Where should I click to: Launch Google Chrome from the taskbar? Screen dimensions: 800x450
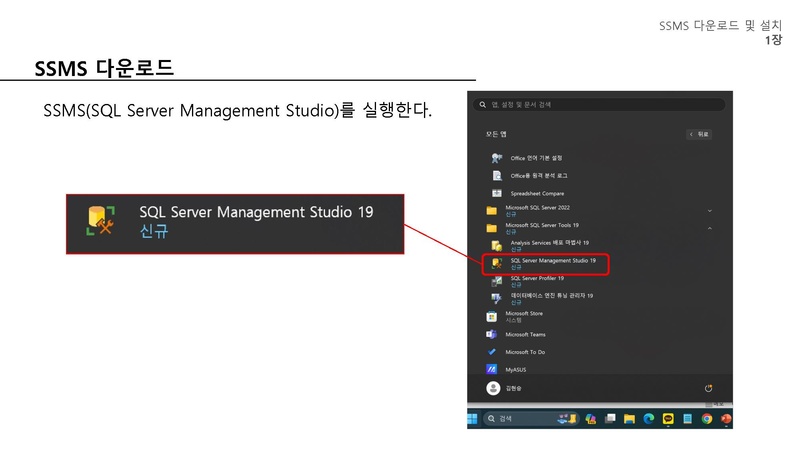tap(707, 418)
